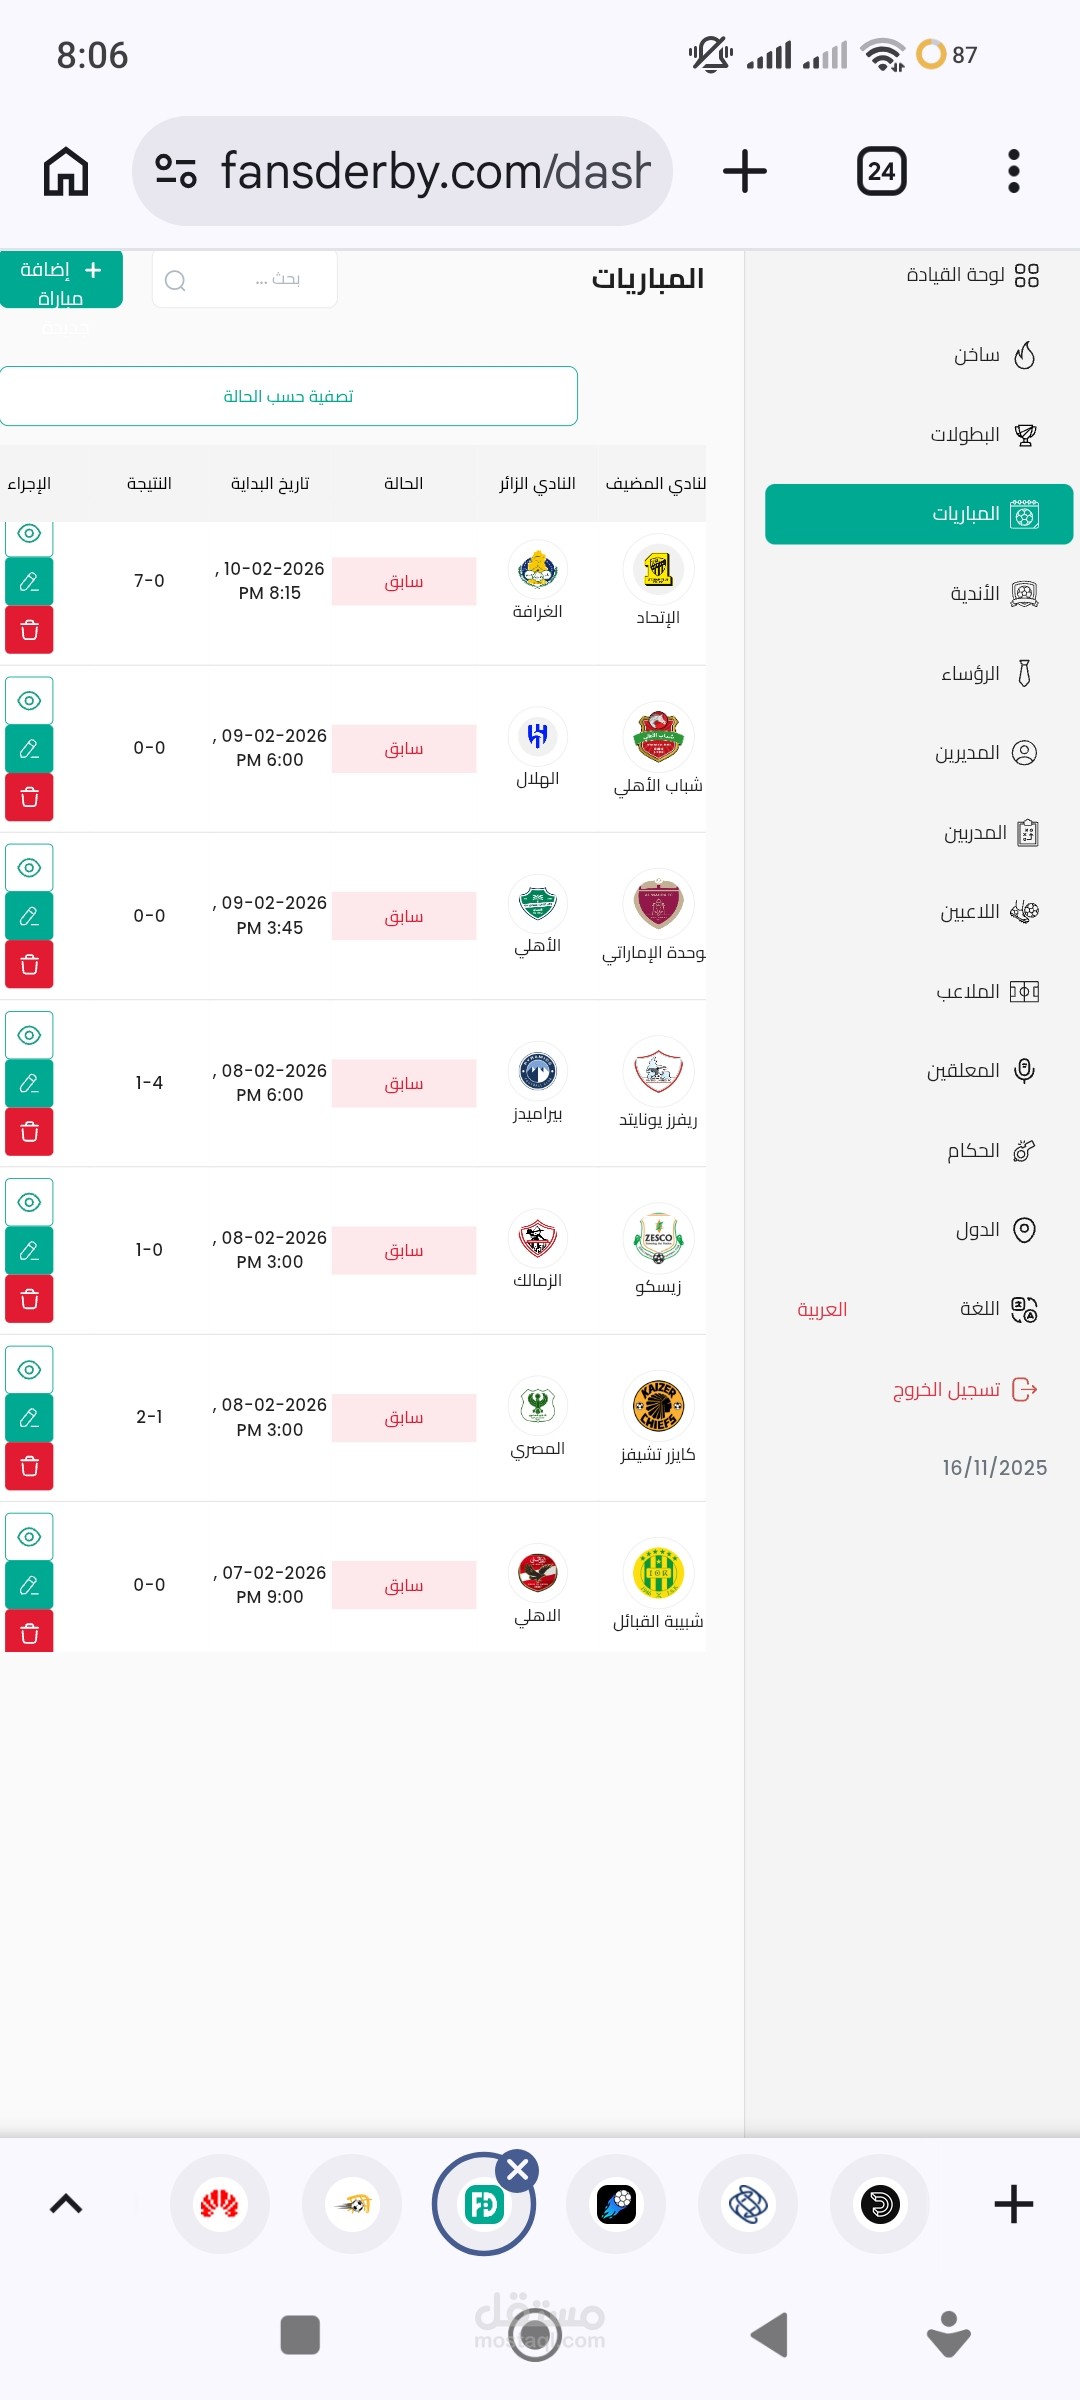The width and height of the screenshot is (1080, 2400).
Task: Open the tab switcher showing 24 tabs
Action: (x=881, y=171)
